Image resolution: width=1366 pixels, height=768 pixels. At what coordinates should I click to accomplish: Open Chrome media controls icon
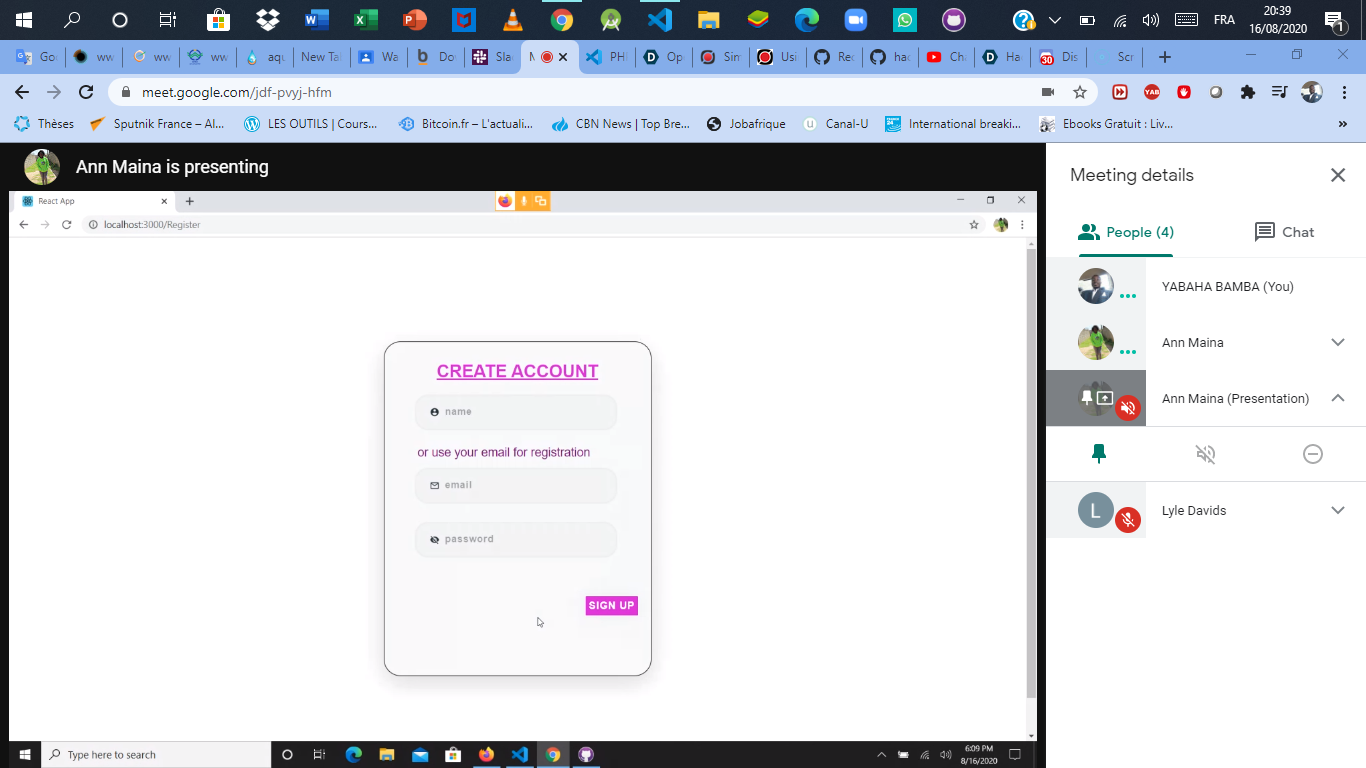(1280, 92)
